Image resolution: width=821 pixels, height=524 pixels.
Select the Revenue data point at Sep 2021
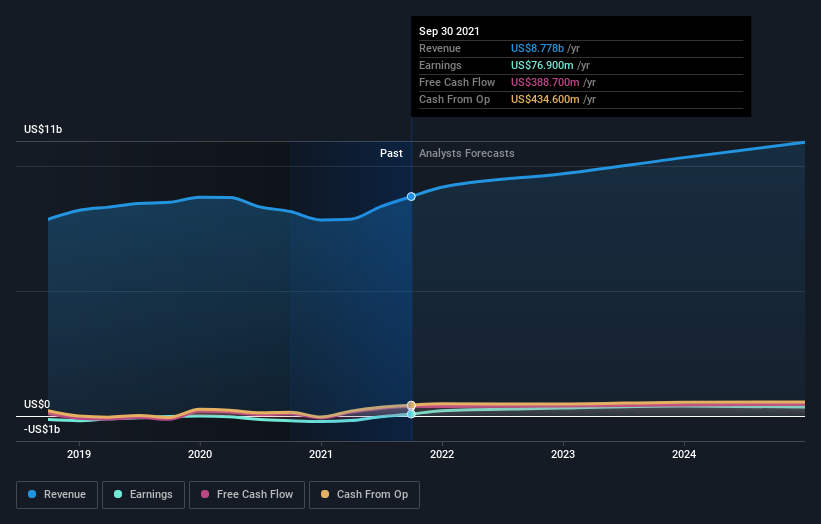pyautogui.click(x=411, y=196)
